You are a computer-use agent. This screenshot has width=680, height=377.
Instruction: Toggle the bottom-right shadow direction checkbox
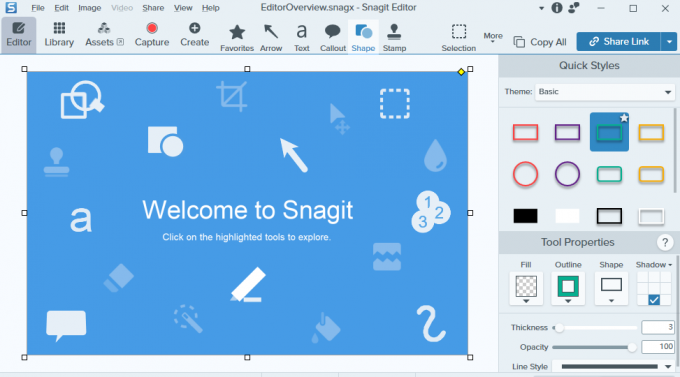pyautogui.click(x=654, y=300)
